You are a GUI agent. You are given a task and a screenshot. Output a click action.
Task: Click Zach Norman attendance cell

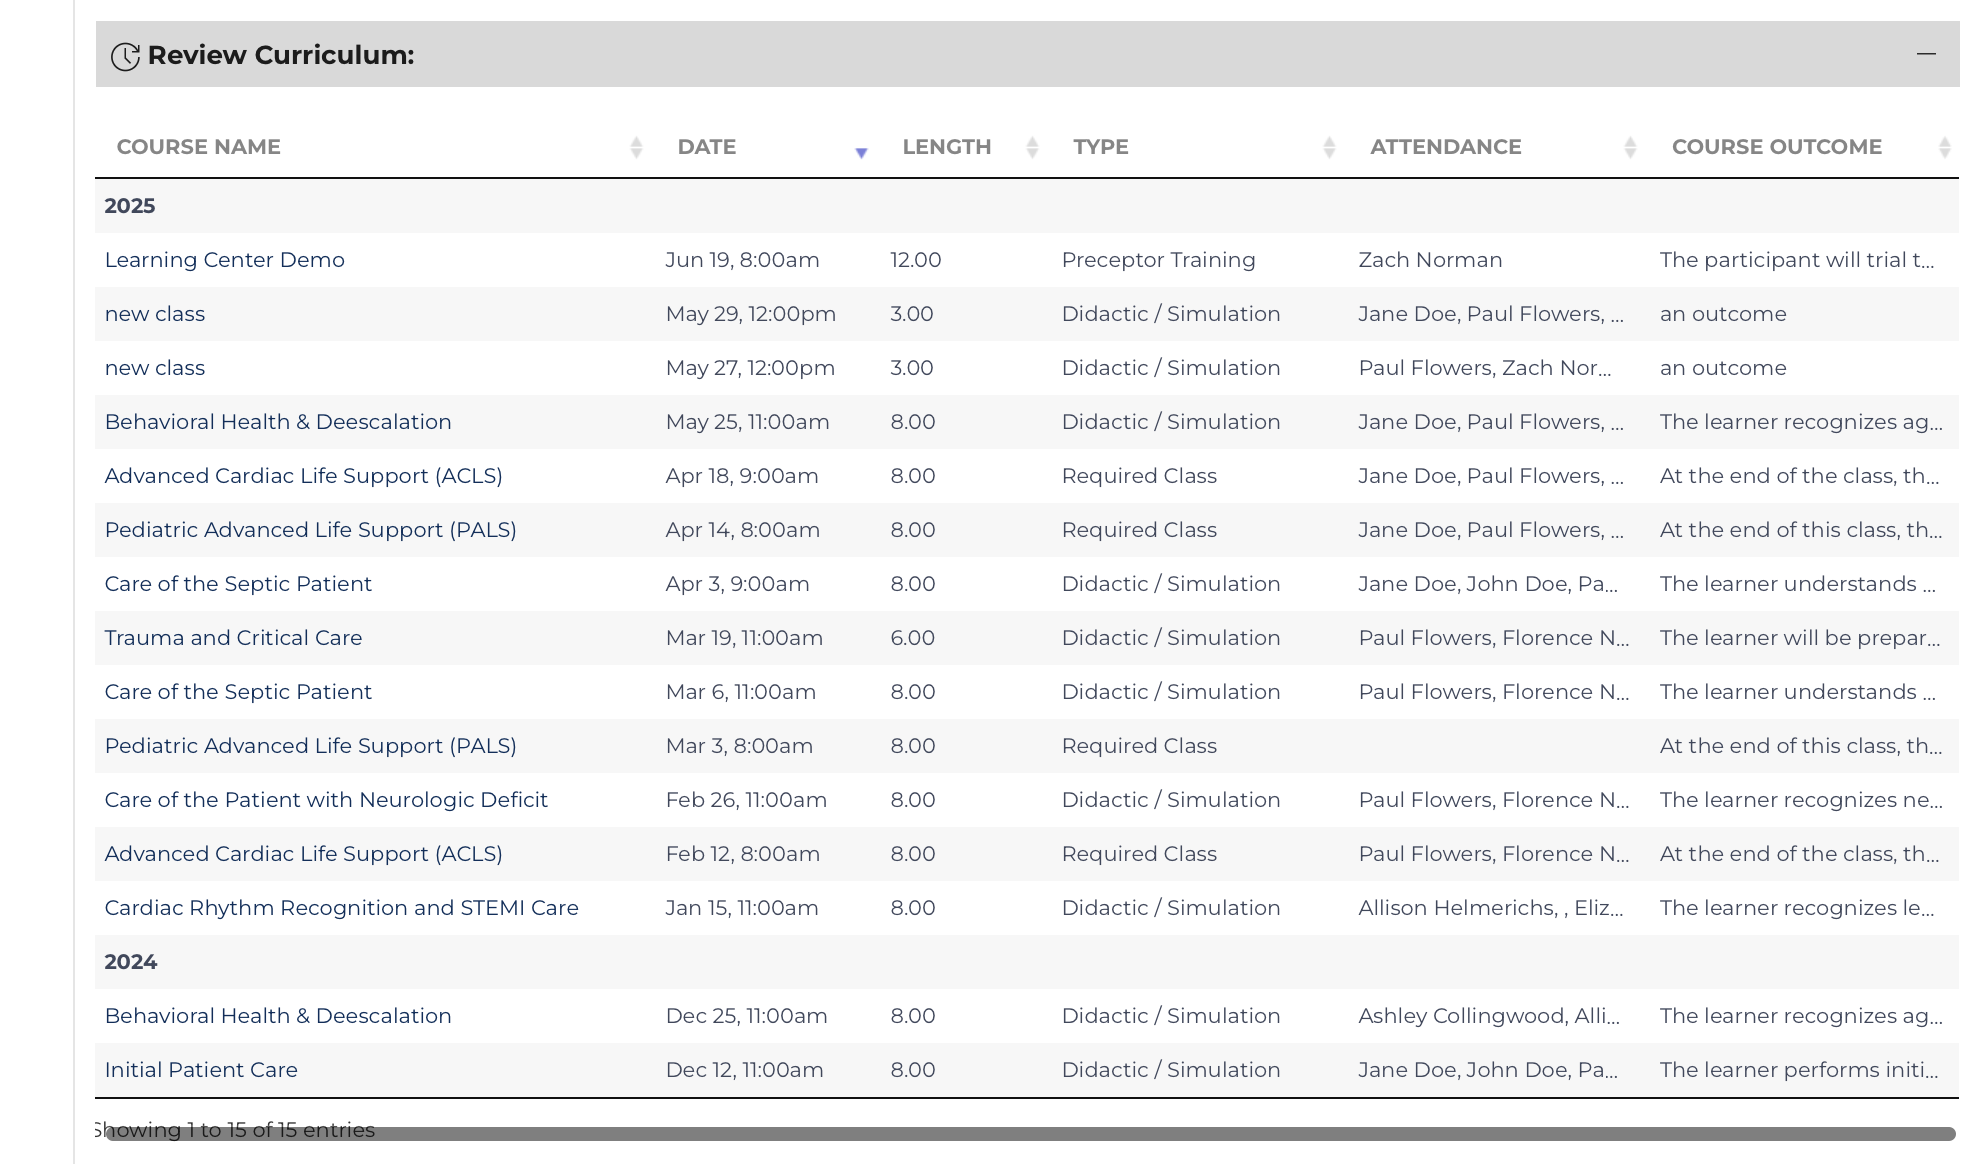tap(1430, 260)
